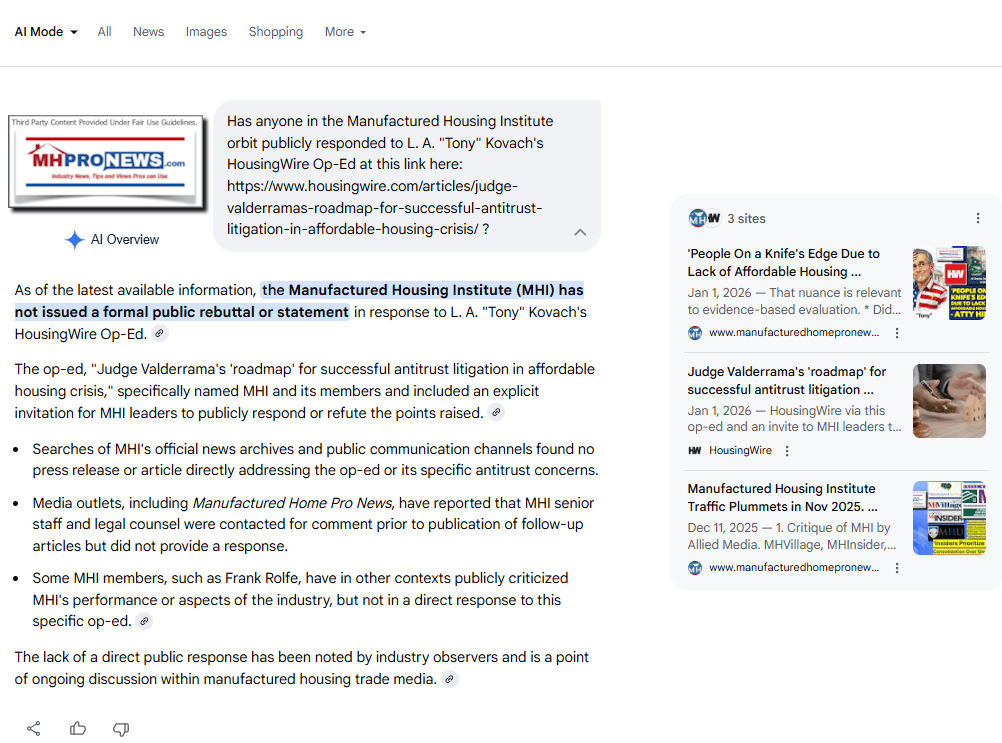Click the thumbs down feedback icon
Image resolution: width=1002 pixels, height=743 pixels.
click(x=121, y=728)
